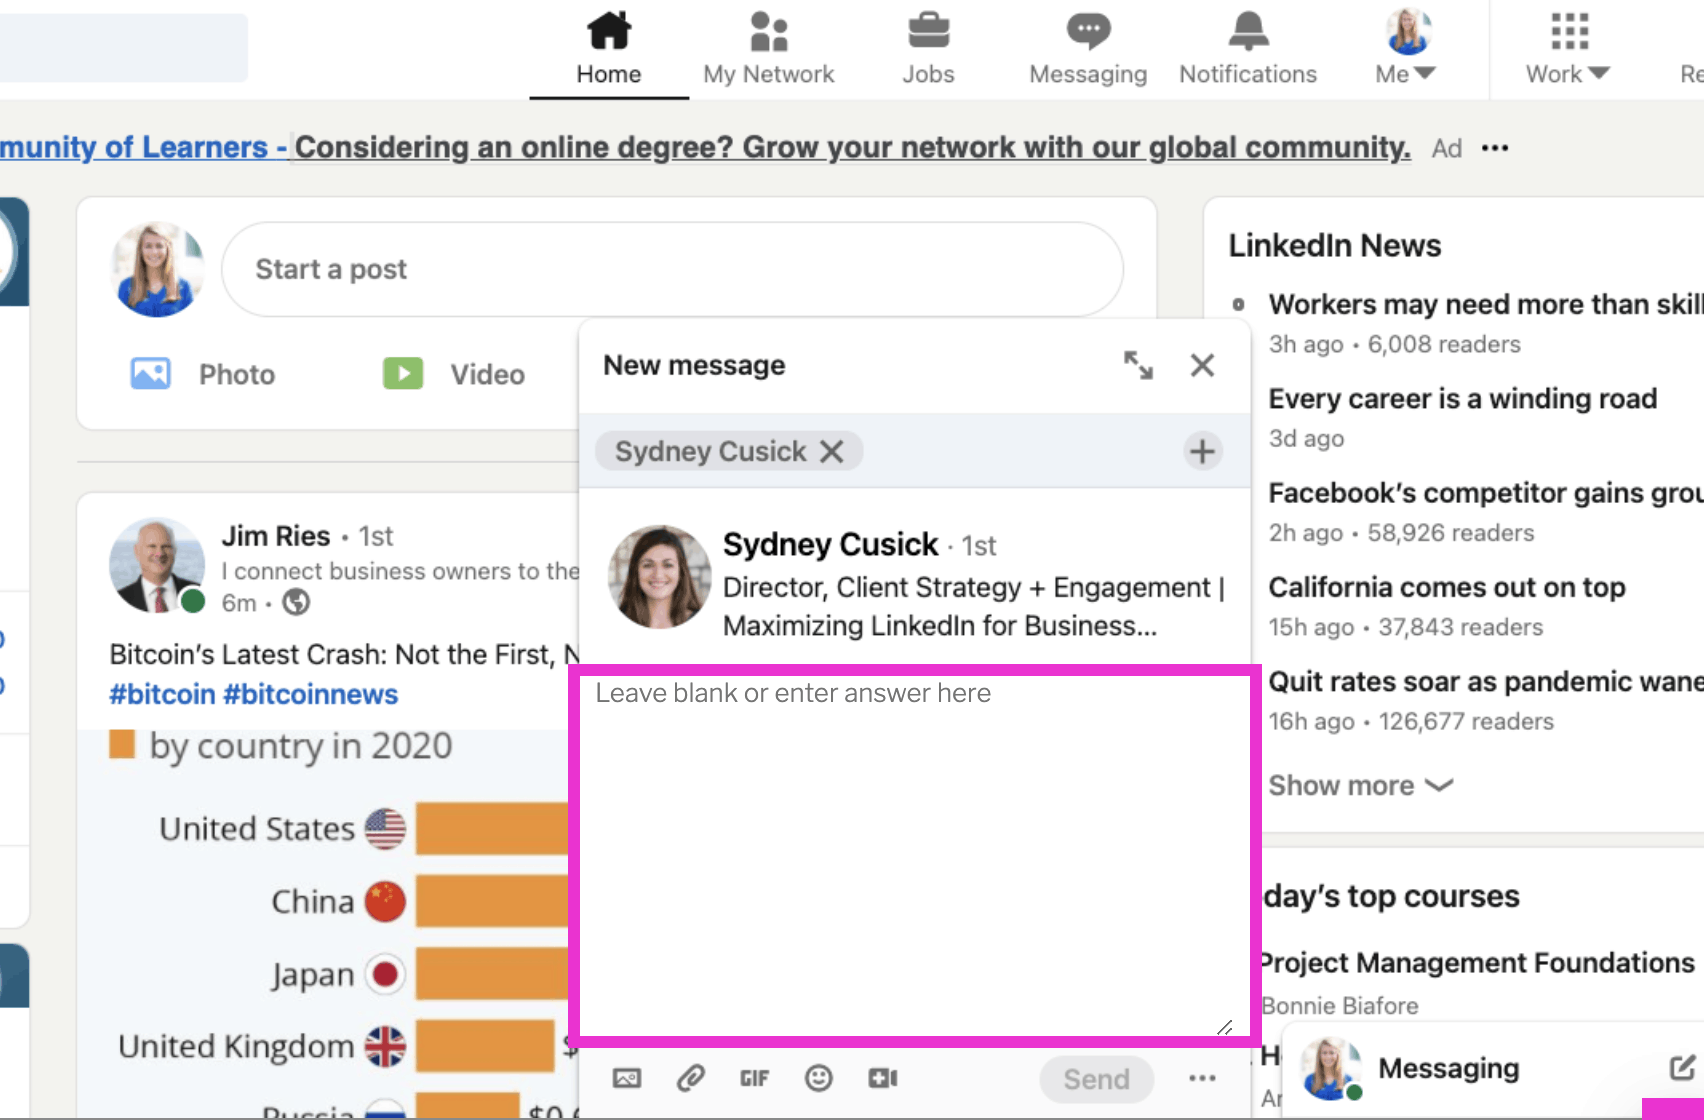1704x1120 pixels.
Task: Open message options three-dot menu
Action: (1202, 1078)
